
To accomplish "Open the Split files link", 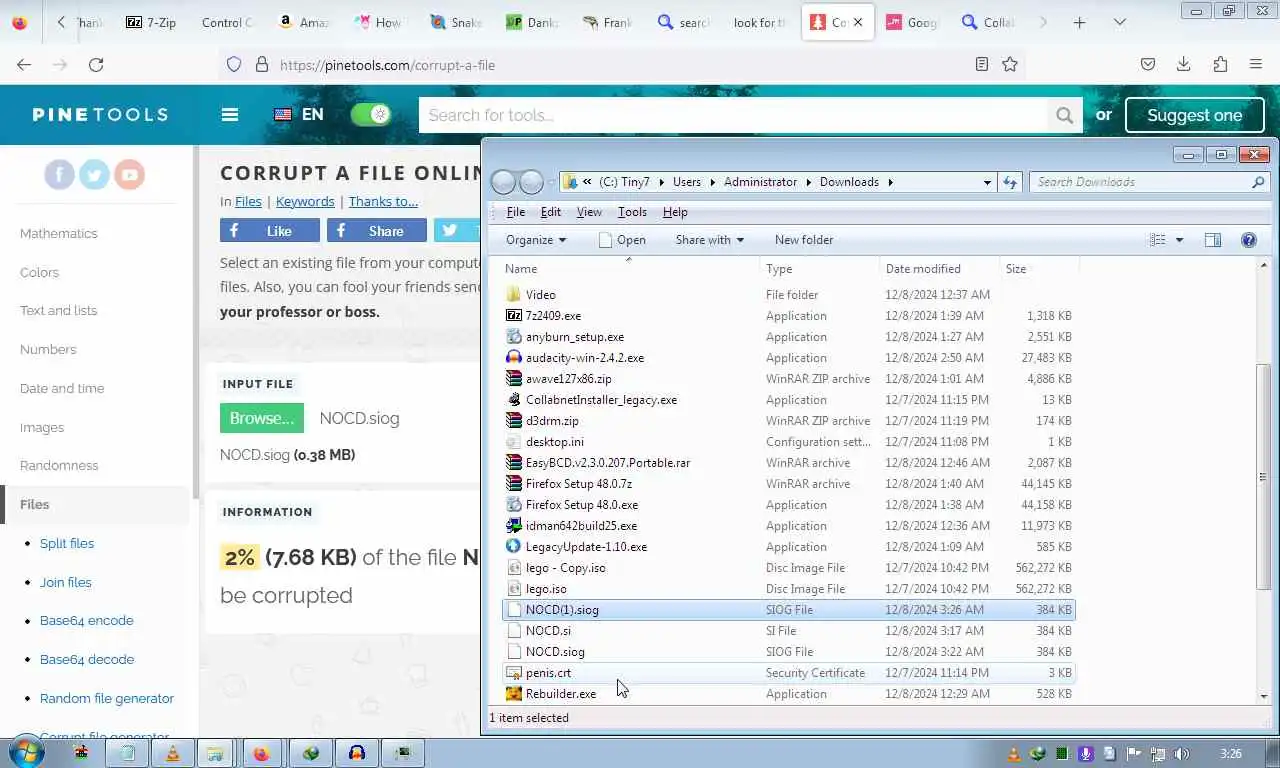I will [x=67, y=543].
